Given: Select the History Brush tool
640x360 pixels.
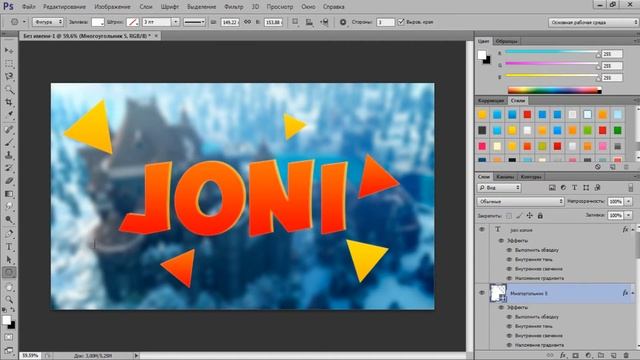Looking at the screenshot, I should point(9,168).
